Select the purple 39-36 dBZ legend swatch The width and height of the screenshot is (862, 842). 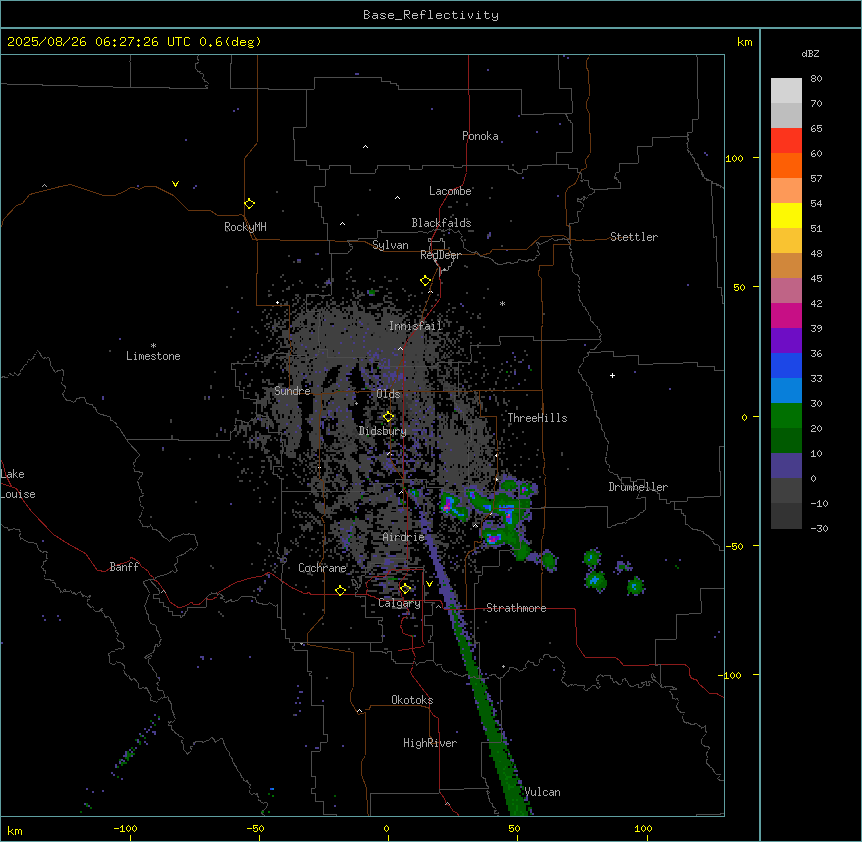click(786, 341)
